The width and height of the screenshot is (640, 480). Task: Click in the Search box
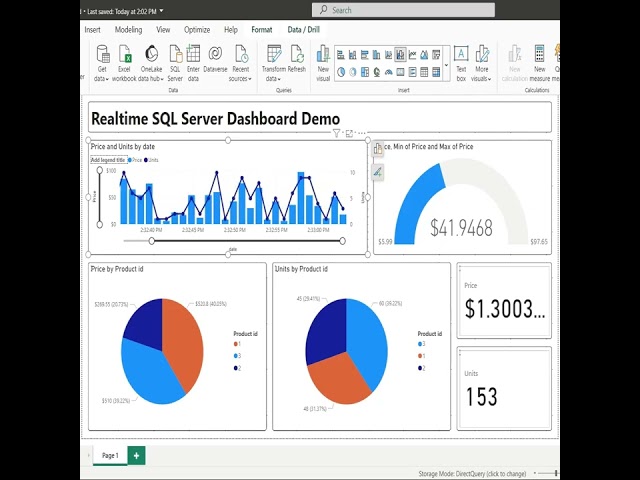point(403,10)
